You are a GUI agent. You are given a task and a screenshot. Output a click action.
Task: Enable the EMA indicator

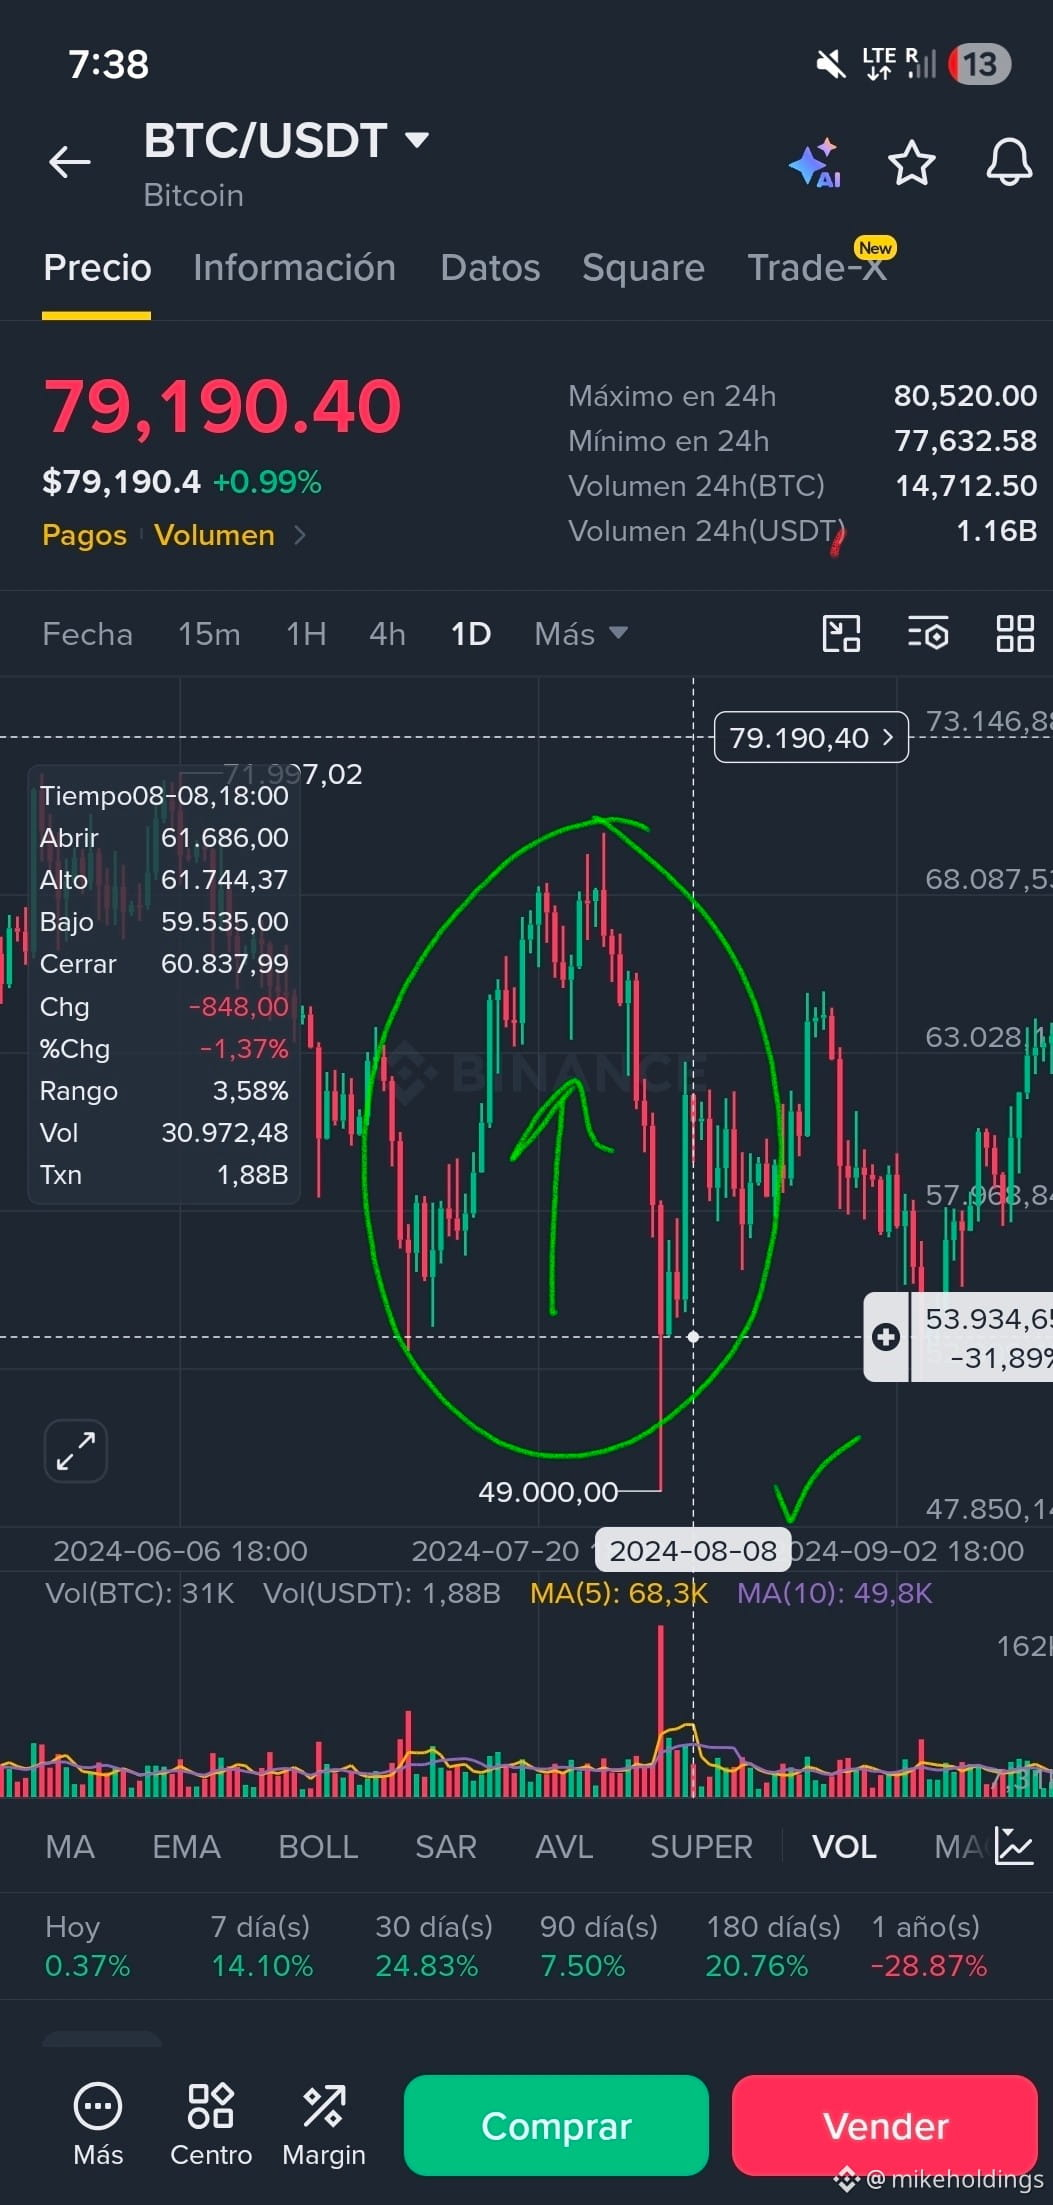[186, 1847]
